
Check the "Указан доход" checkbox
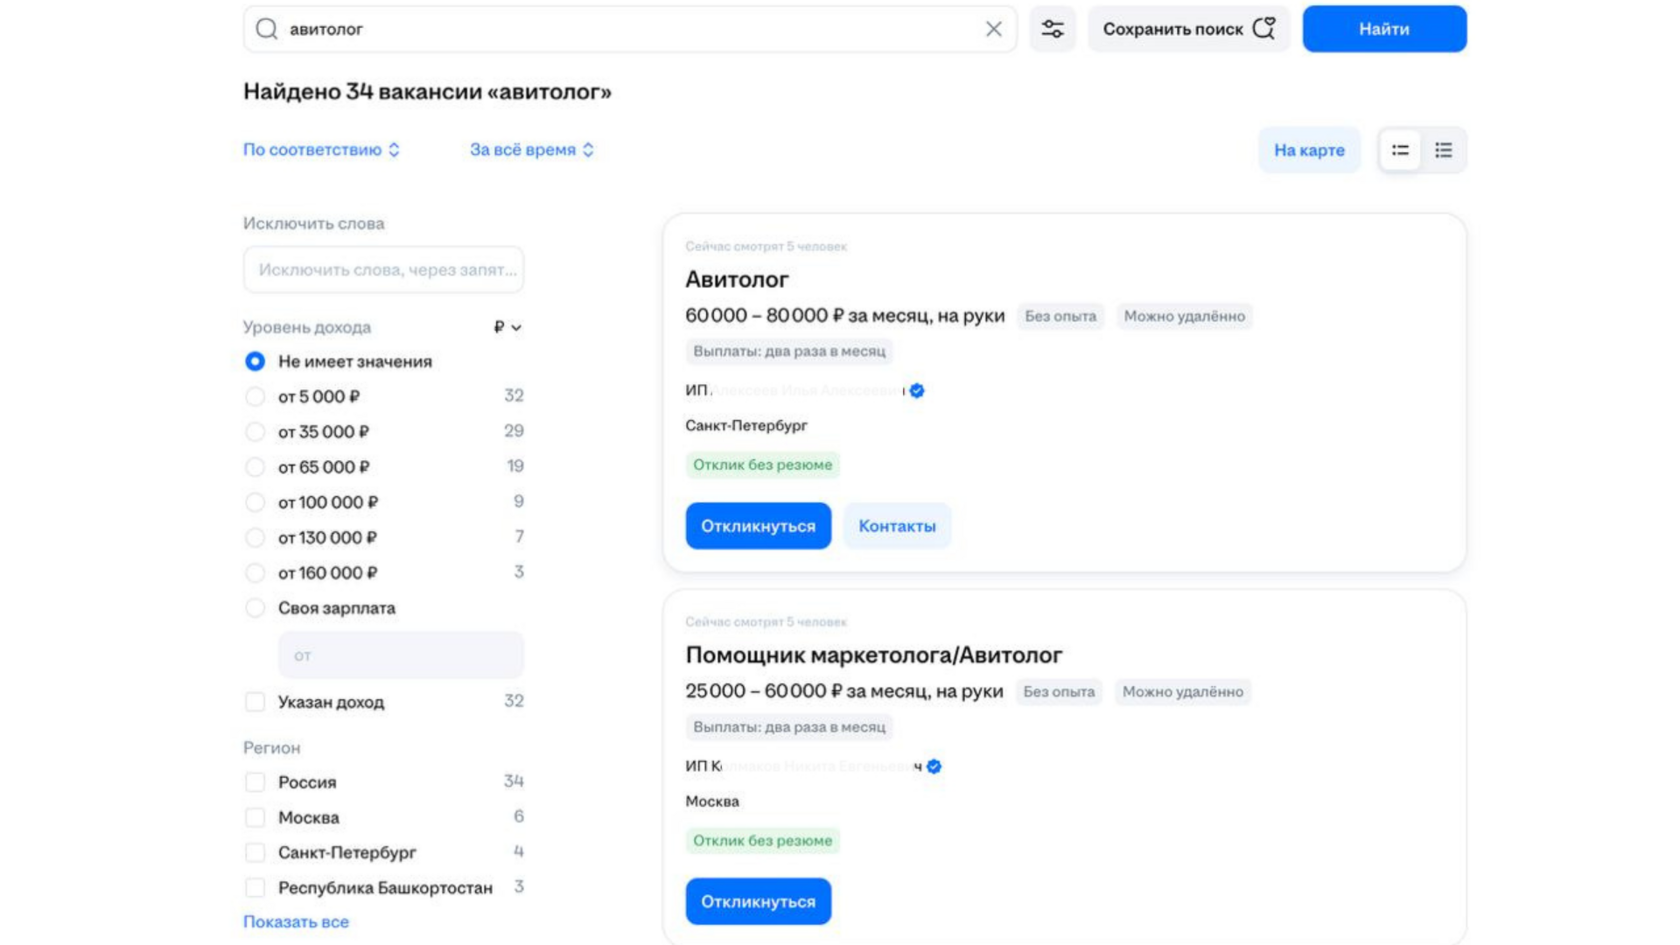[255, 702]
